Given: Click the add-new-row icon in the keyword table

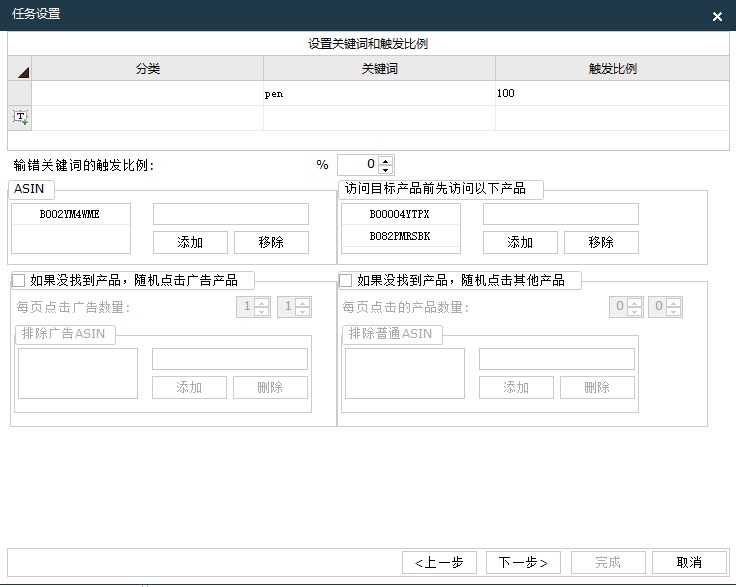Looking at the screenshot, I should [x=20, y=117].
